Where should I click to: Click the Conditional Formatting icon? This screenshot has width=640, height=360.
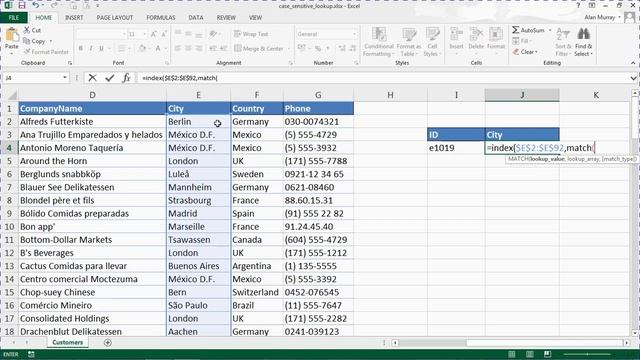(379, 34)
